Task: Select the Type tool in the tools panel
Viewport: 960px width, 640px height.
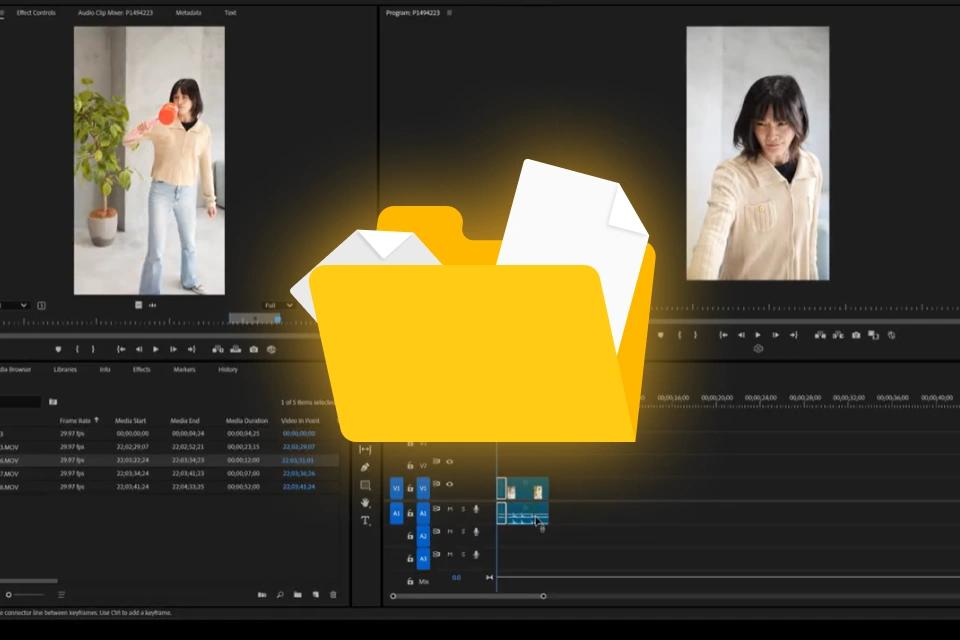Action: tap(366, 521)
